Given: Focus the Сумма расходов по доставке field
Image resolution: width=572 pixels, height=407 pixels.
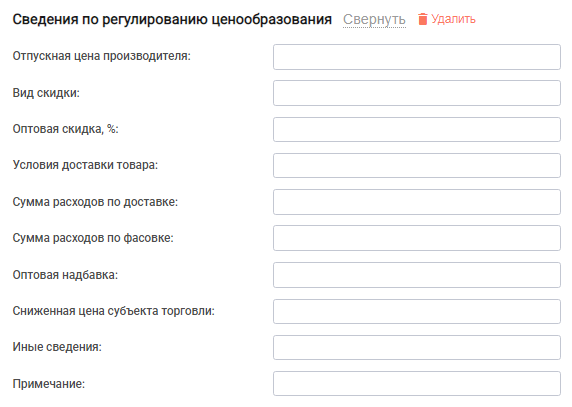Looking at the screenshot, I should (417, 202).
